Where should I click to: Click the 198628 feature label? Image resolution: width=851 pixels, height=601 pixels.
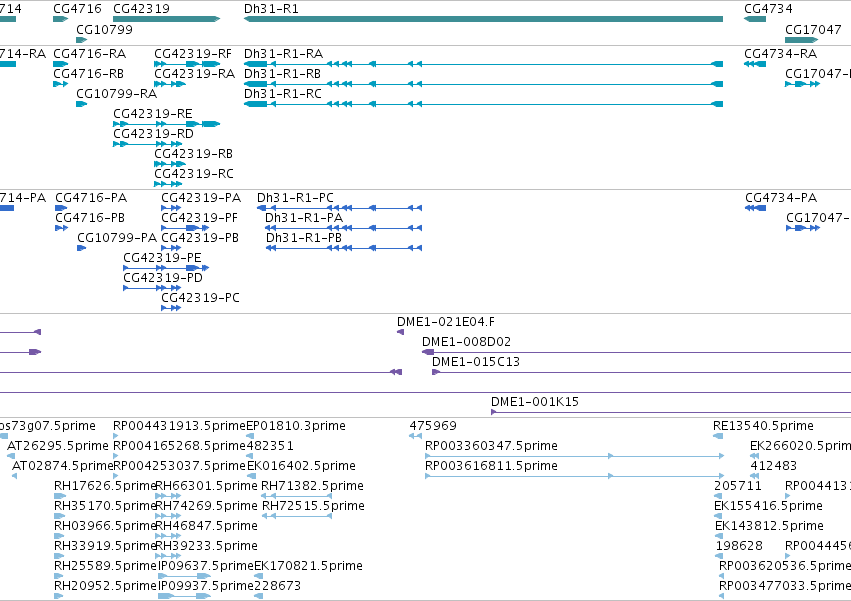click(x=740, y=547)
